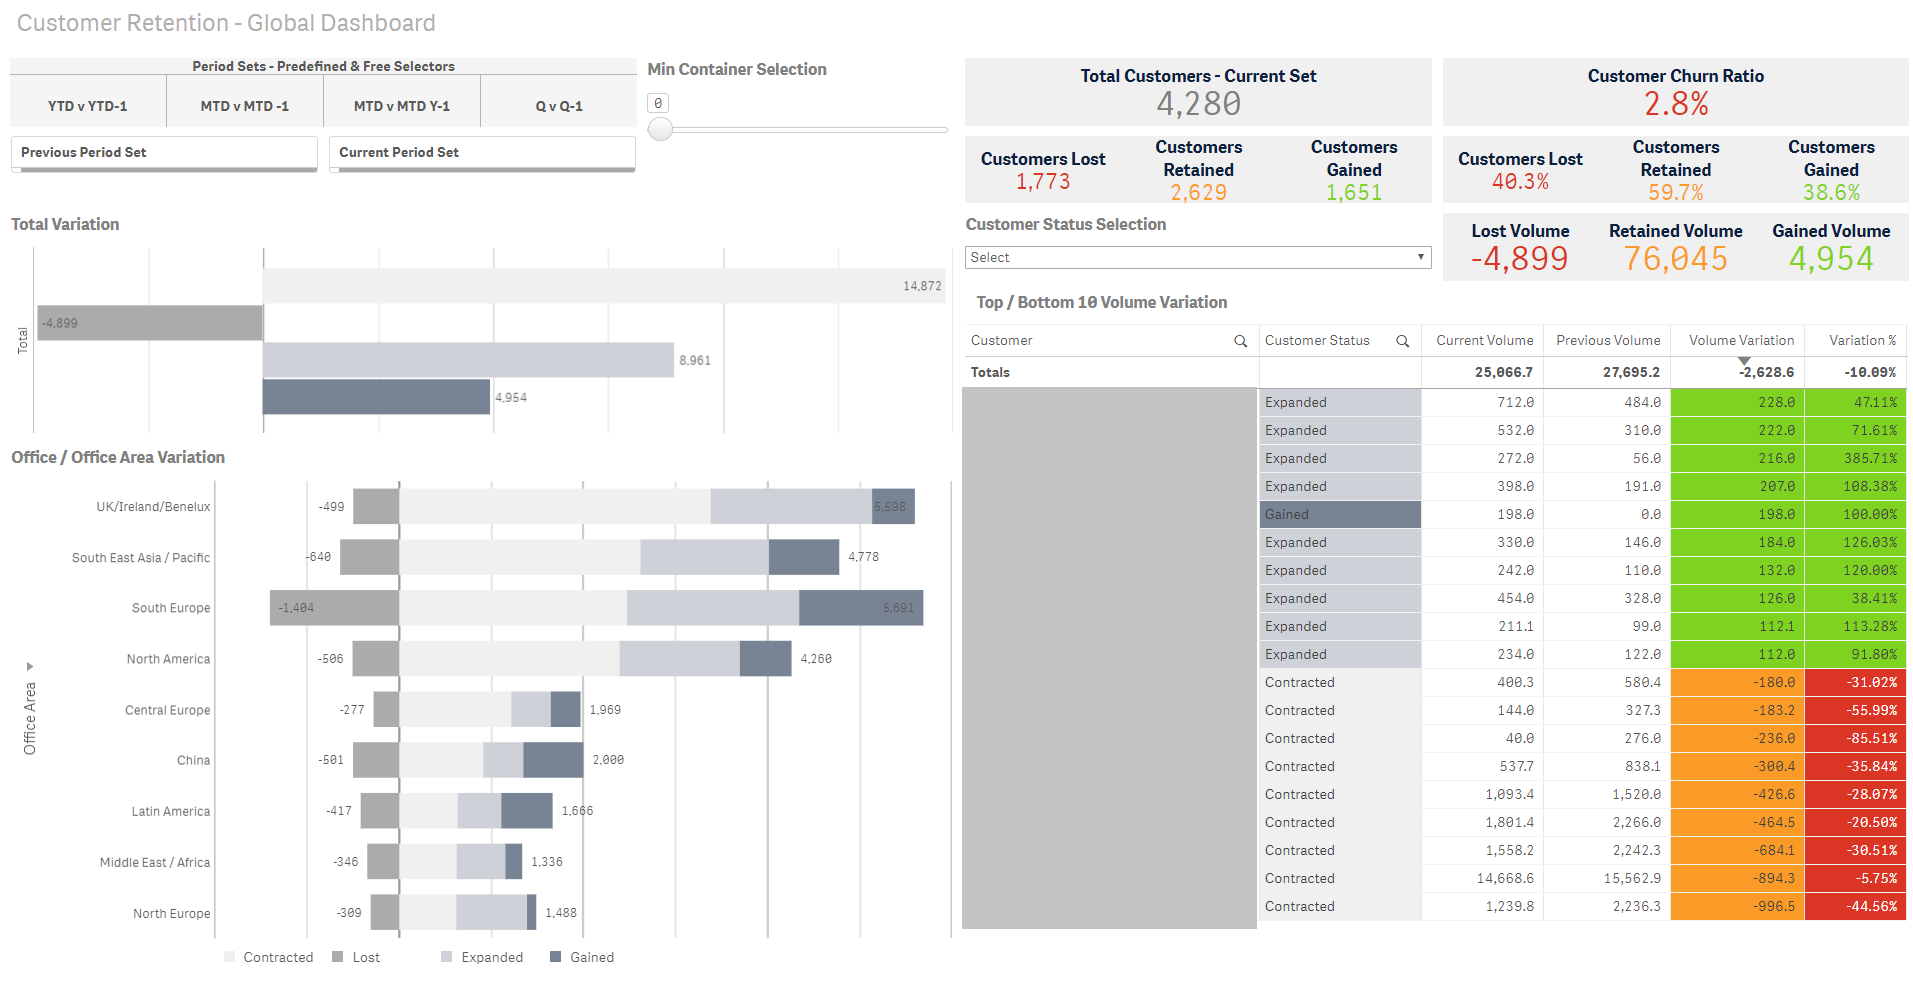
Task: Select the Gained status row cell
Action: [x=1340, y=515]
